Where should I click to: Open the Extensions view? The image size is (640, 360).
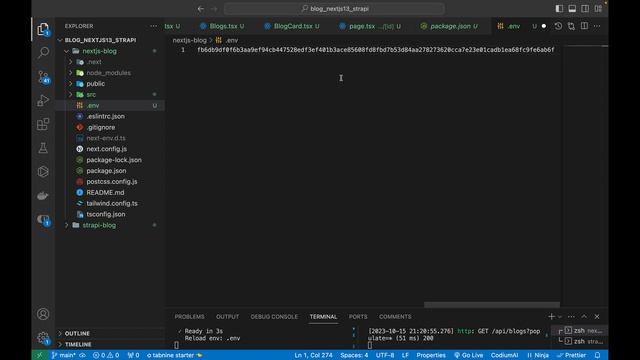pyautogui.click(x=43, y=124)
